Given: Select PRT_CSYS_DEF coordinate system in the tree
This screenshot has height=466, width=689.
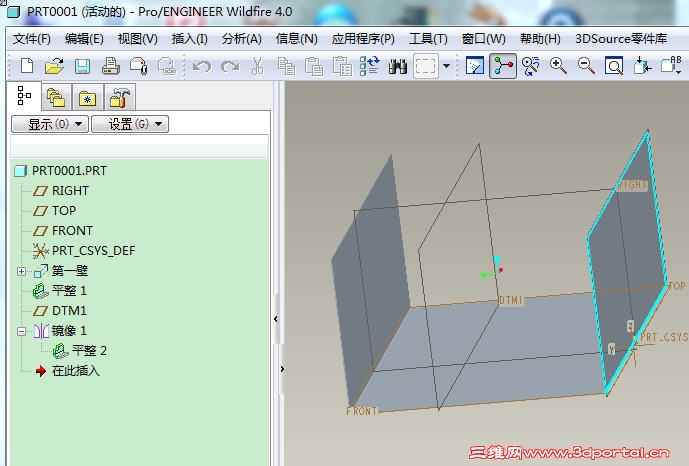Looking at the screenshot, I should tap(84, 251).
